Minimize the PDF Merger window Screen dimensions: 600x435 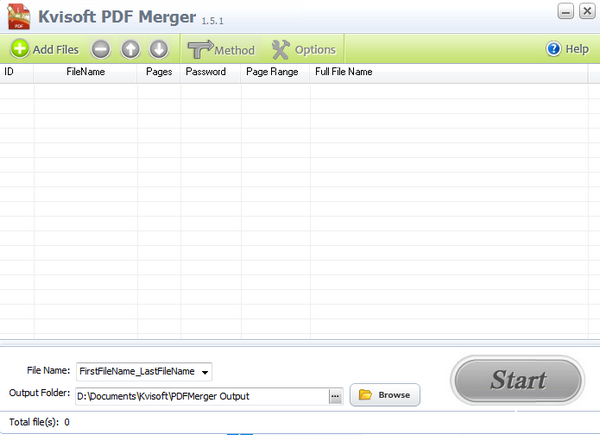tap(566, 11)
